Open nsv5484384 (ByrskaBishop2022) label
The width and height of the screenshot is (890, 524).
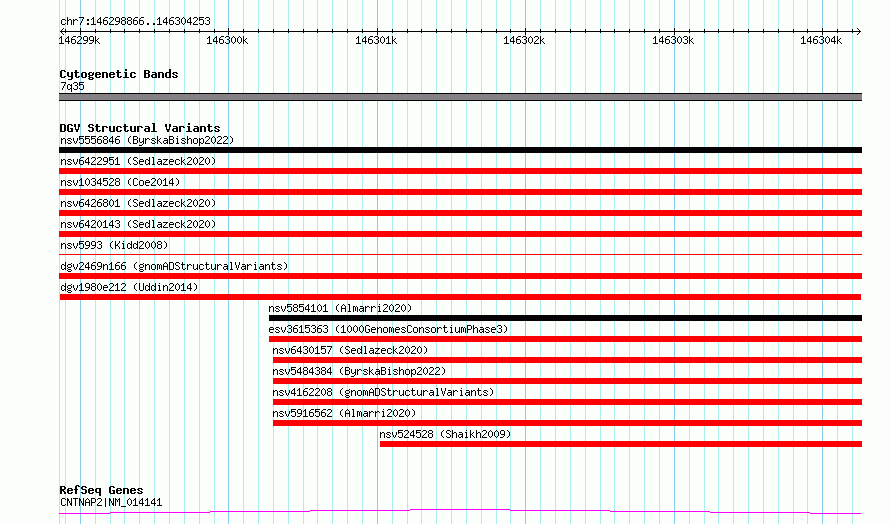[x=359, y=371]
